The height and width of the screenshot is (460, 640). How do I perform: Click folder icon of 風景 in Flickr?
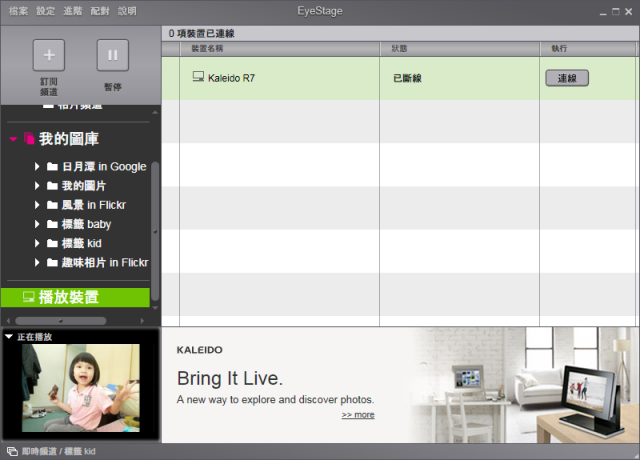click(52, 205)
